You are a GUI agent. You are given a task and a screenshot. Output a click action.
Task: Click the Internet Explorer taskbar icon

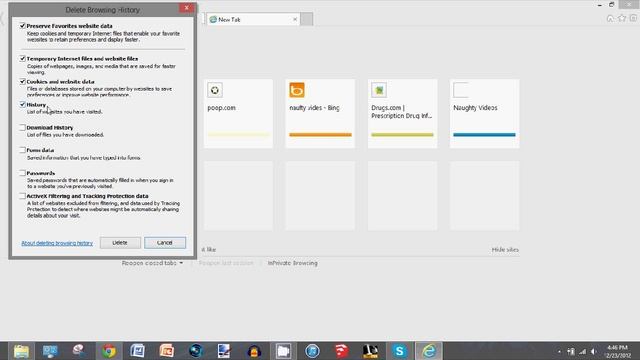pos(429,351)
